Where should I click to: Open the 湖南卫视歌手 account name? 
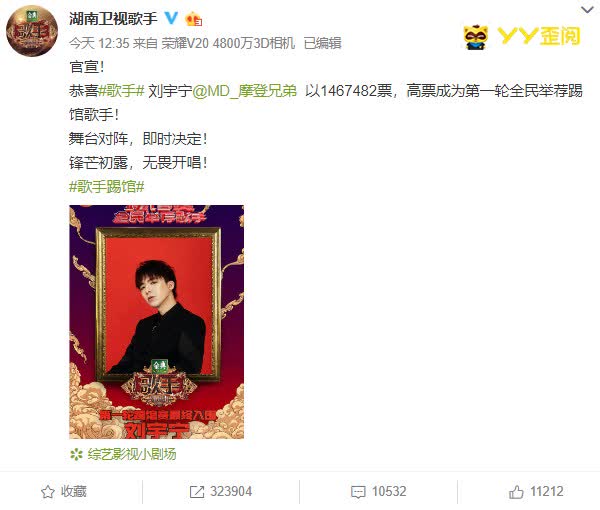(113, 18)
